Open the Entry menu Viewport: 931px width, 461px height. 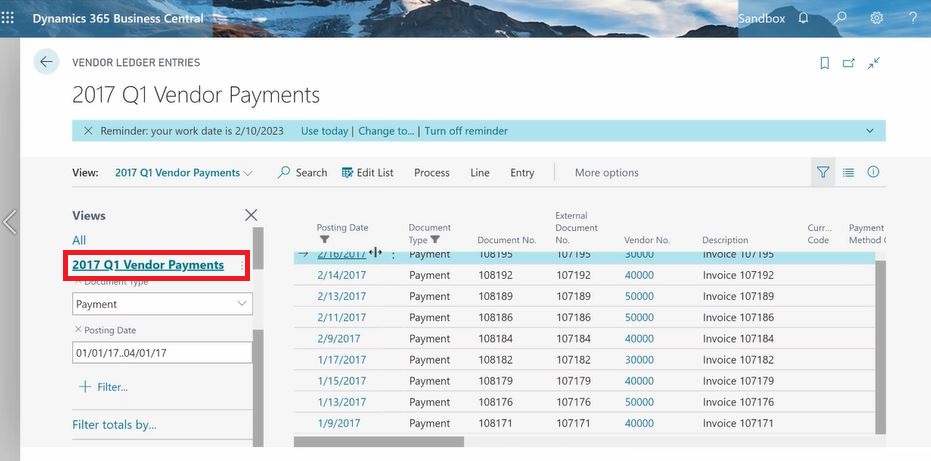522,172
